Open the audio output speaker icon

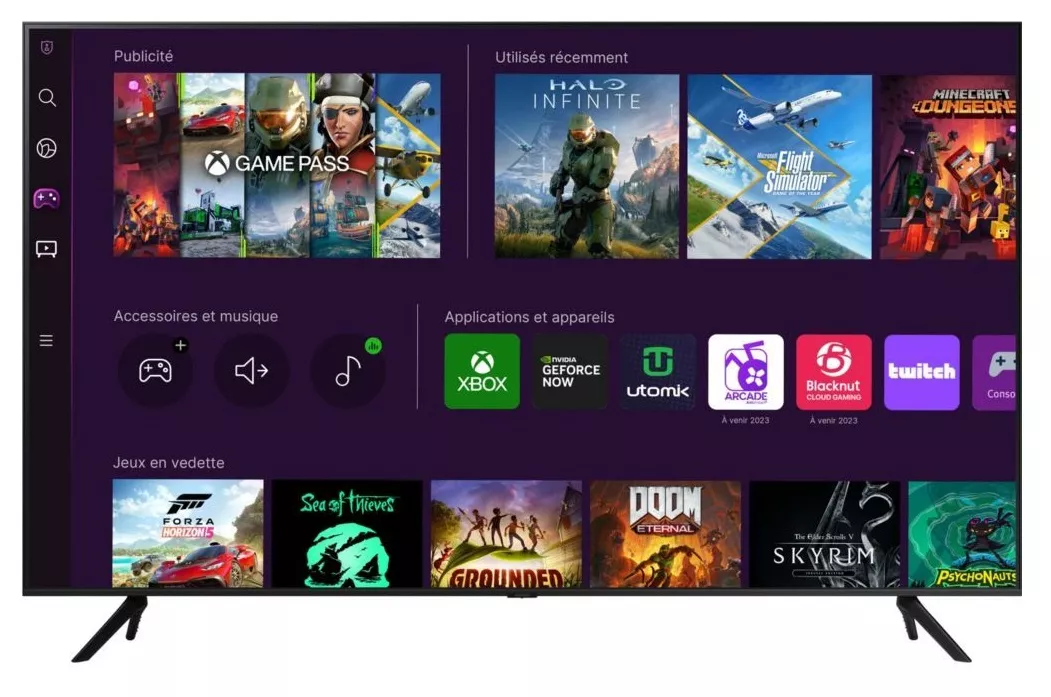point(251,371)
